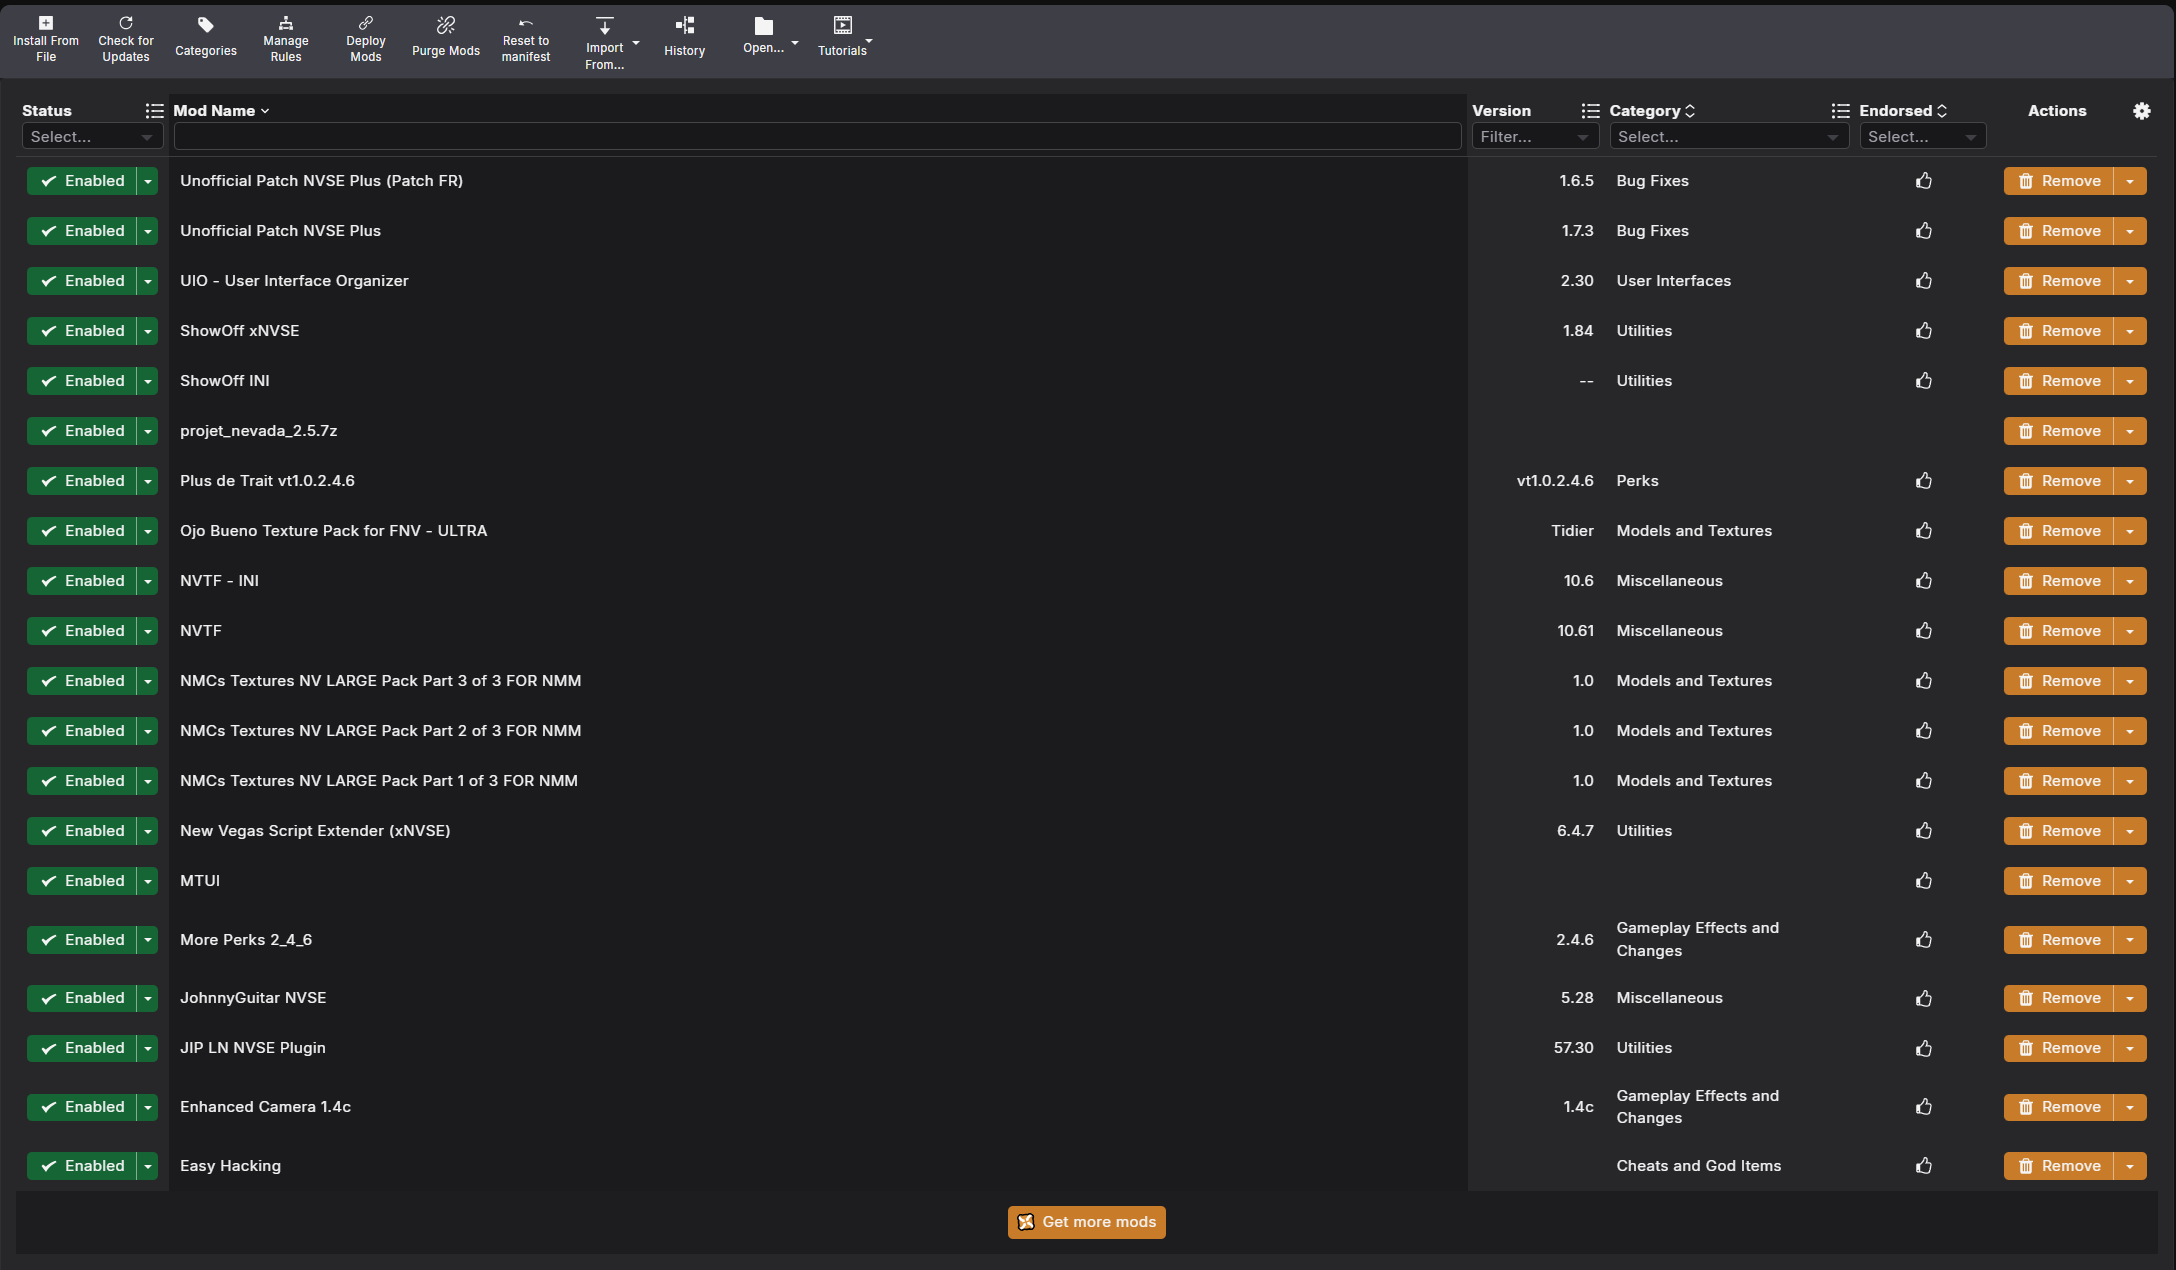
Task: Endorse Easy Hacking thumbs-up
Action: tap(1924, 1166)
